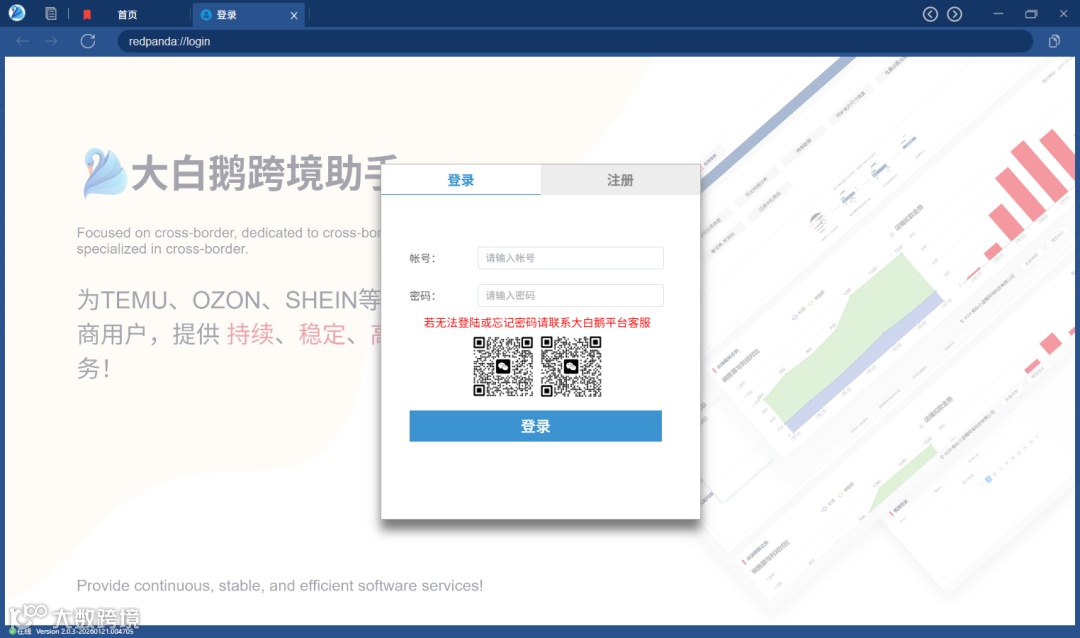Click the next tab circle arrow
Viewport: 1080px width, 638px height.
[x=955, y=14]
